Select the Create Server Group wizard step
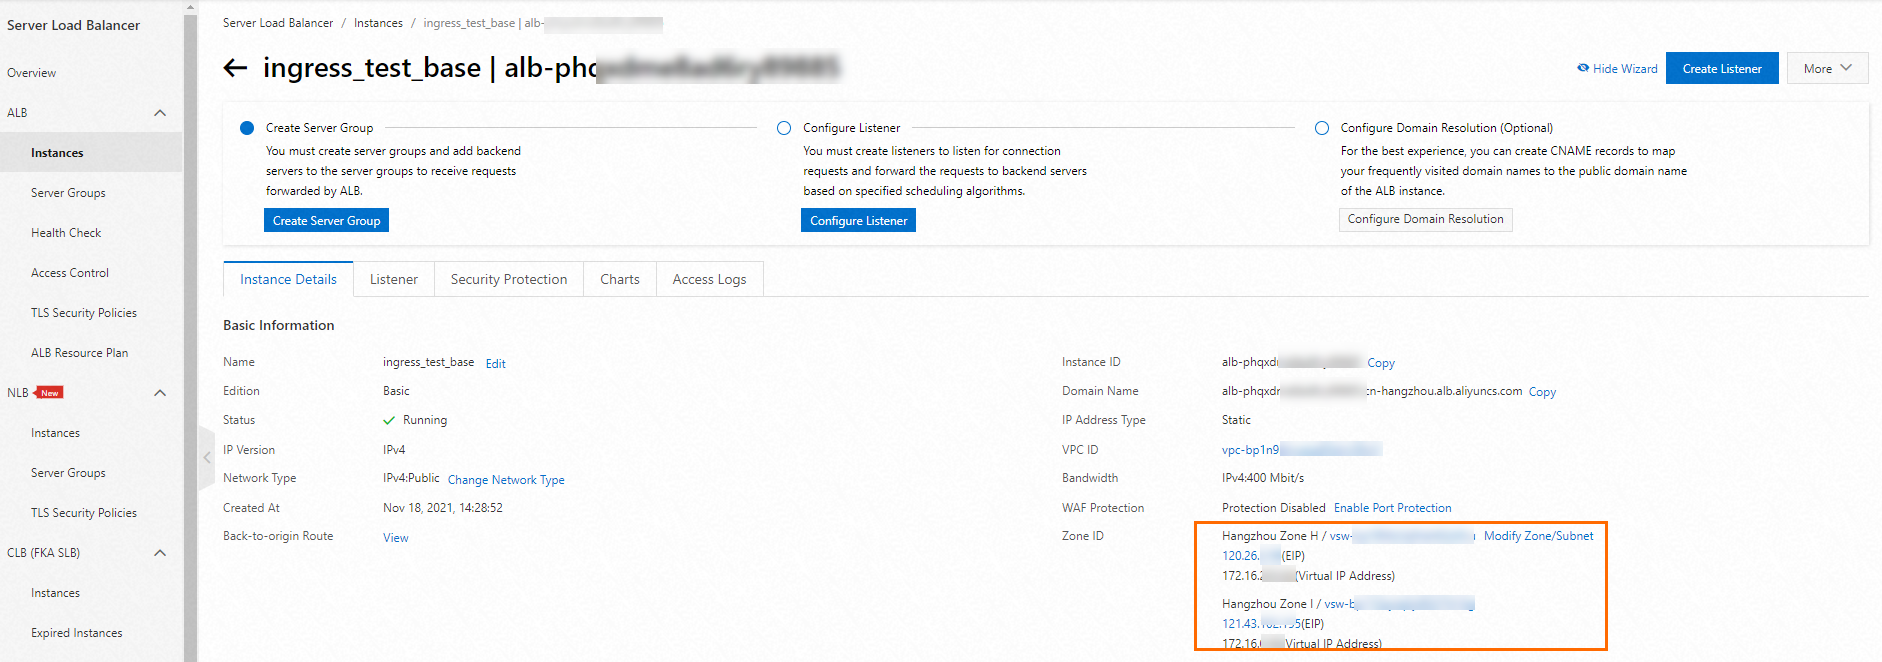Viewport: 1882px width, 662px height. 247,128
